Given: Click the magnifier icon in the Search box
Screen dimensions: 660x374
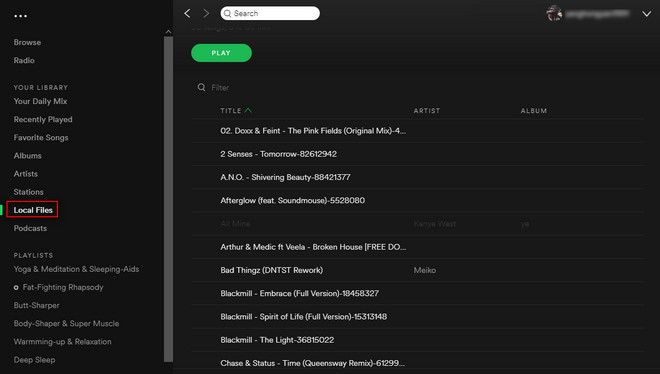Looking at the screenshot, I should pos(227,13).
